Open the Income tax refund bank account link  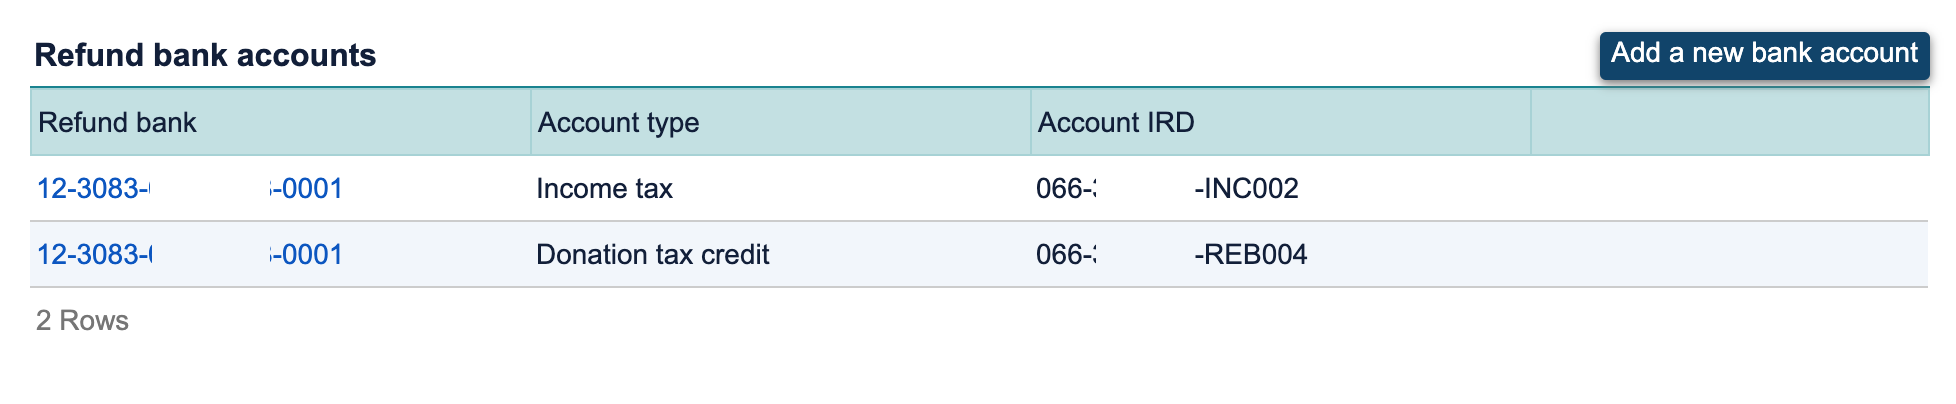click(190, 188)
